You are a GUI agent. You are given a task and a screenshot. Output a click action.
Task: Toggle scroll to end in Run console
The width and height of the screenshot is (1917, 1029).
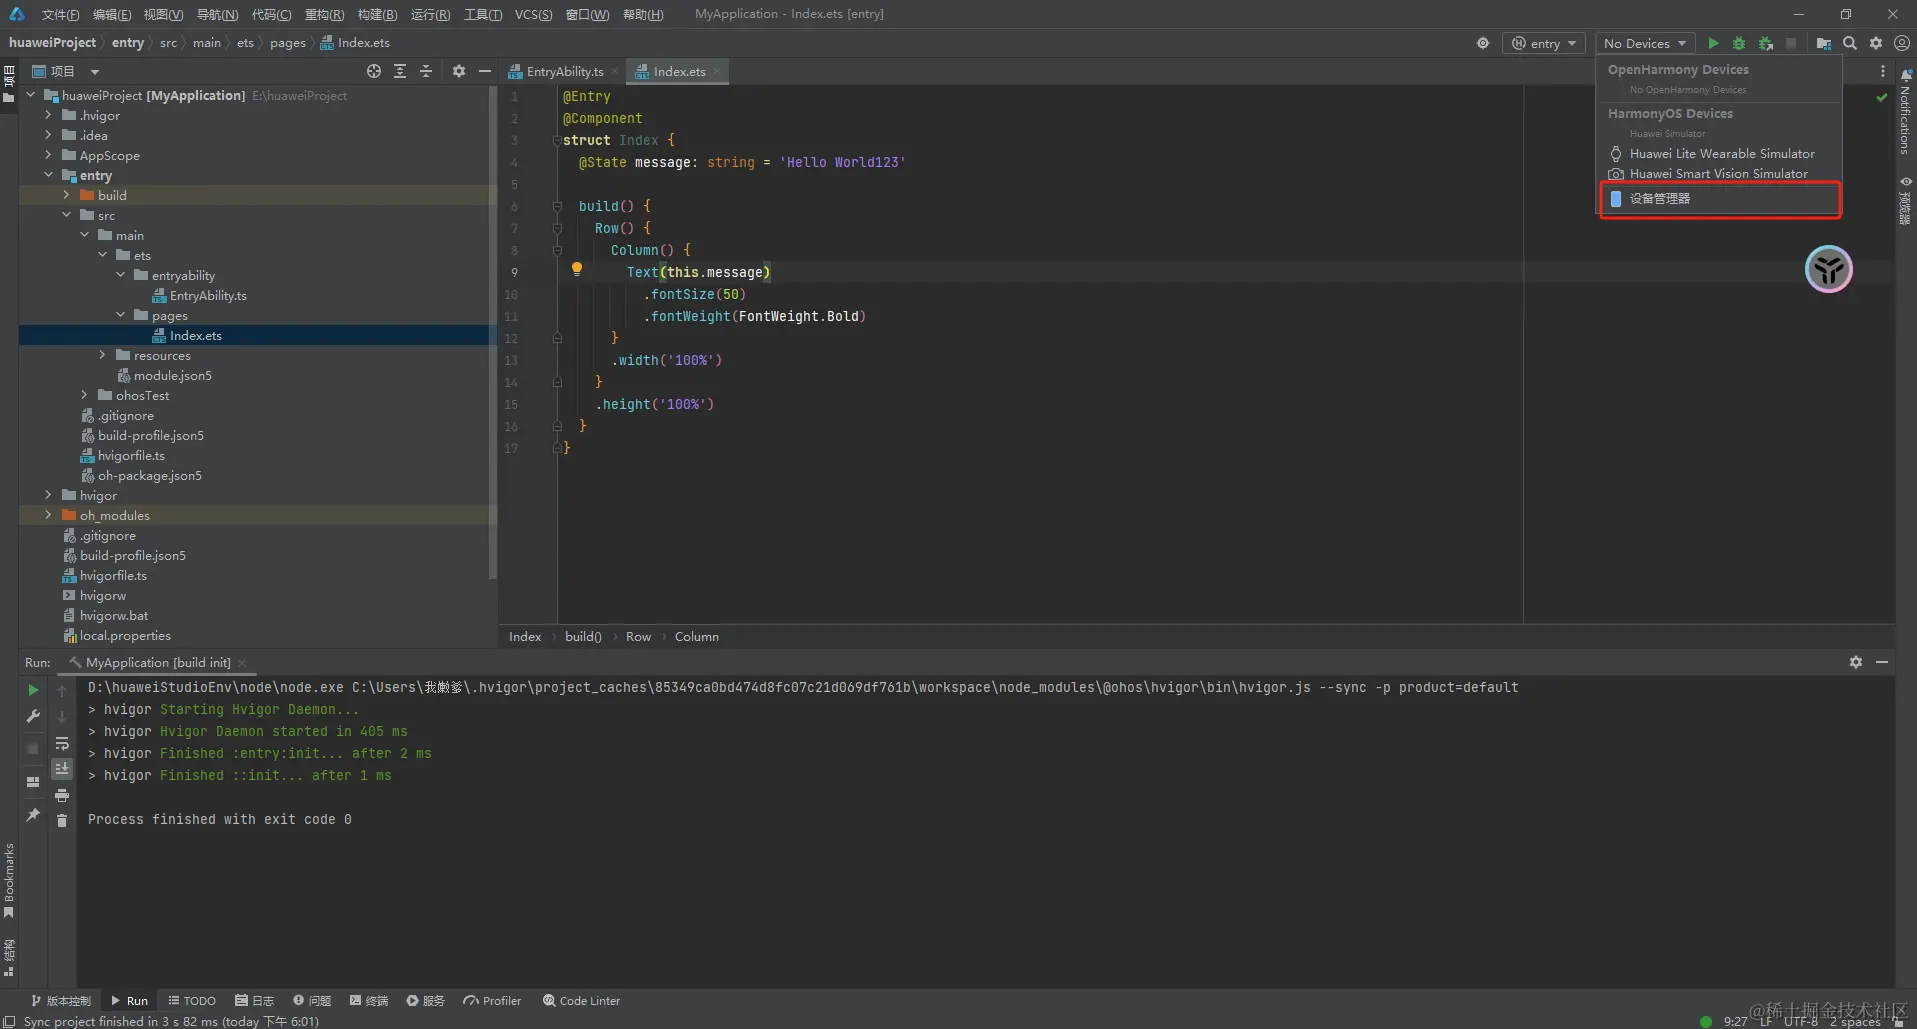tap(62, 768)
